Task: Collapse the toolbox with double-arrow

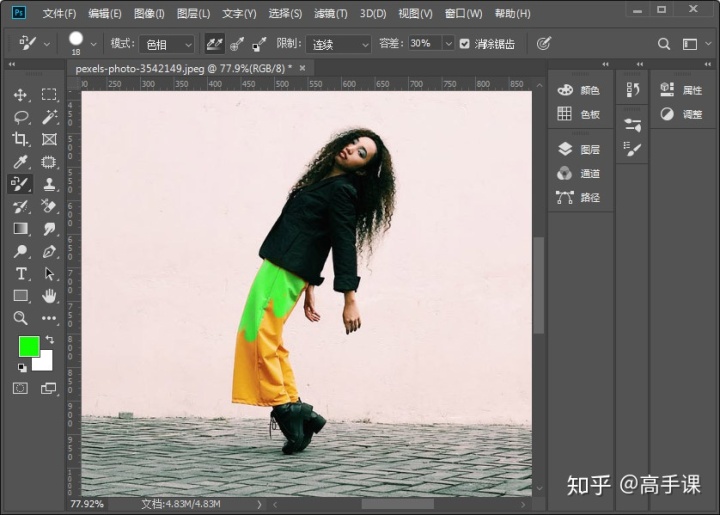Action: 11,64
